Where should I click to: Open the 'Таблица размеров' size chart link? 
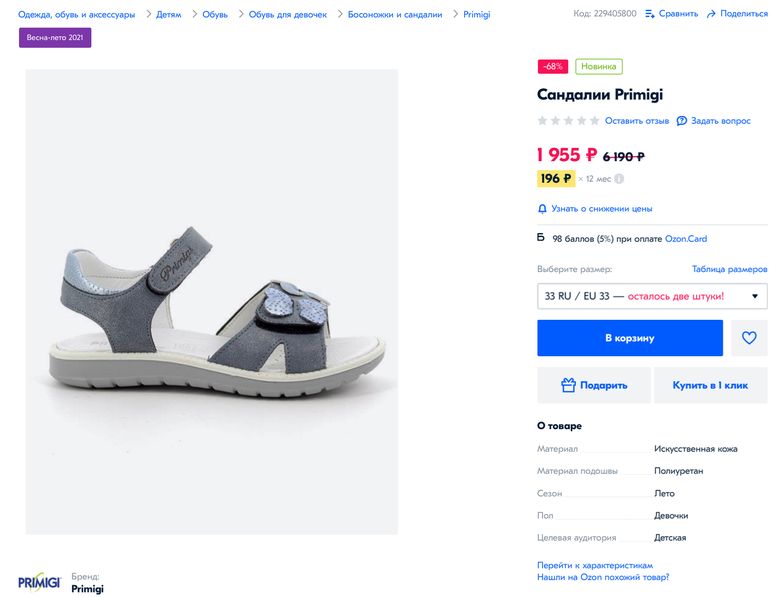tap(729, 269)
